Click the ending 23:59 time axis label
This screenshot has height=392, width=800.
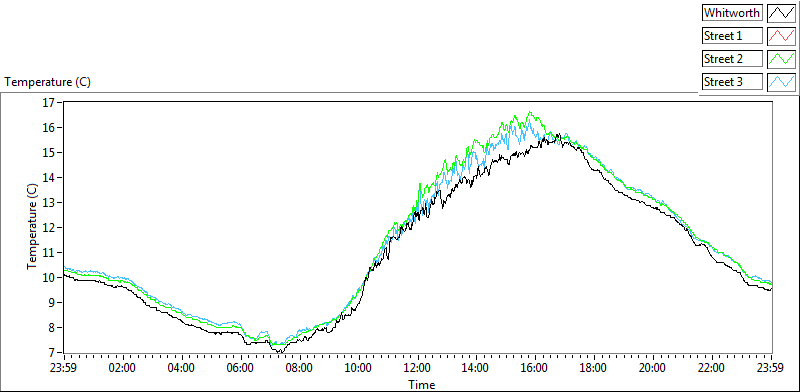click(x=771, y=368)
